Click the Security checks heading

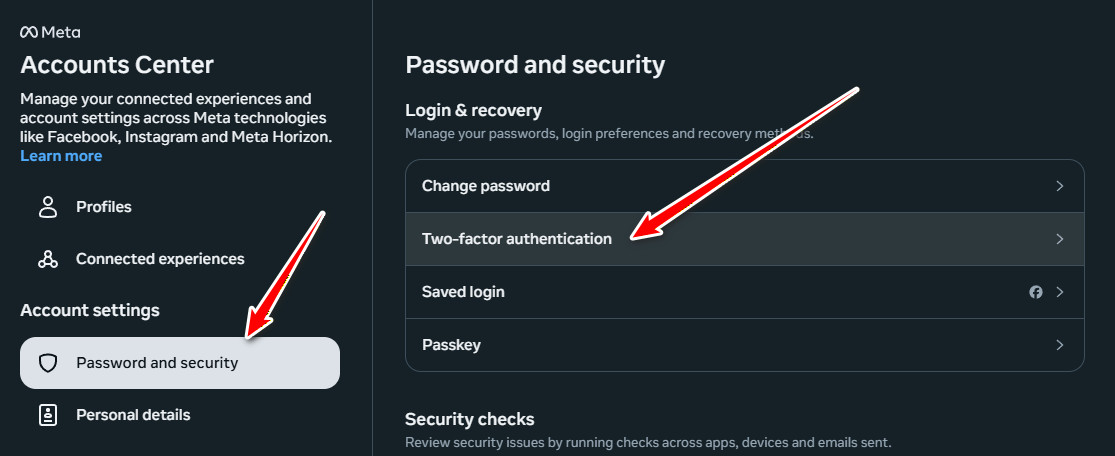click(470, 419)
